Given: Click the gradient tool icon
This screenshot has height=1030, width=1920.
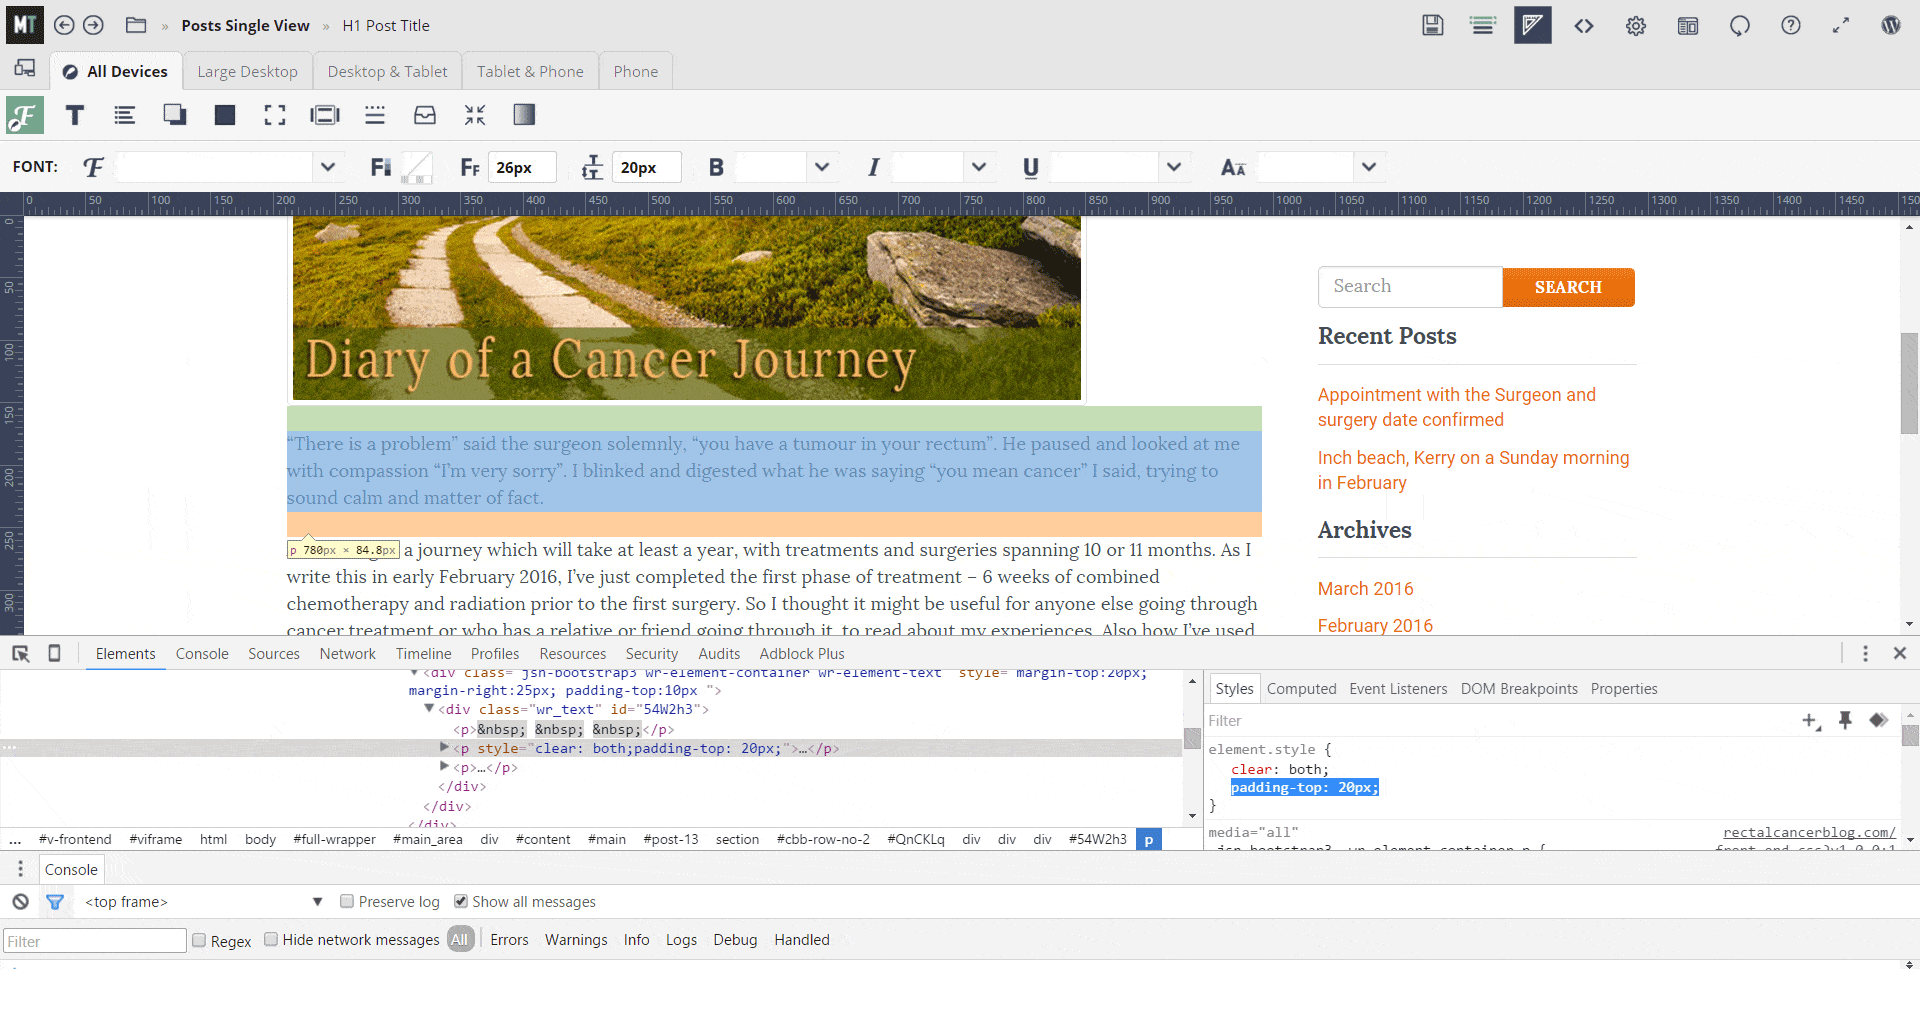Looking at the screenshot, I should (524, 116).
